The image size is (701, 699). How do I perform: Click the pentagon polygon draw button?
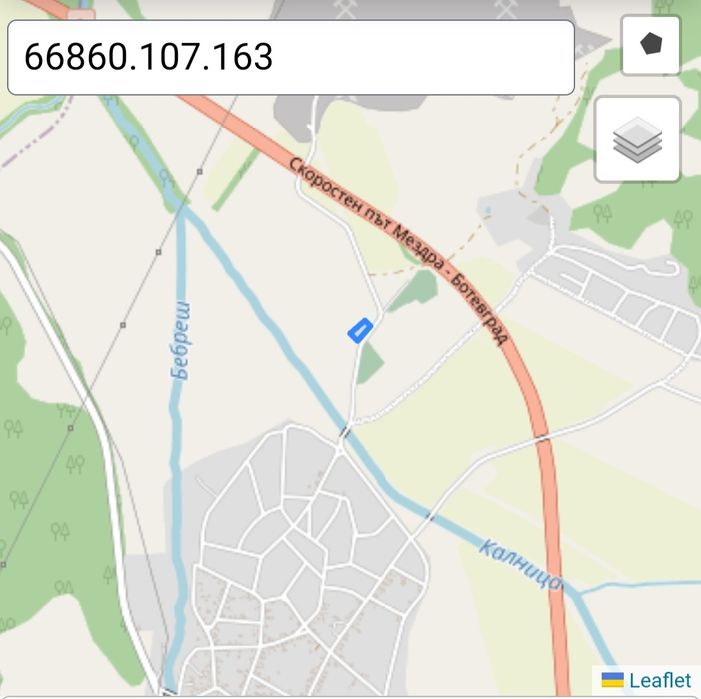(x=651, y=45)
